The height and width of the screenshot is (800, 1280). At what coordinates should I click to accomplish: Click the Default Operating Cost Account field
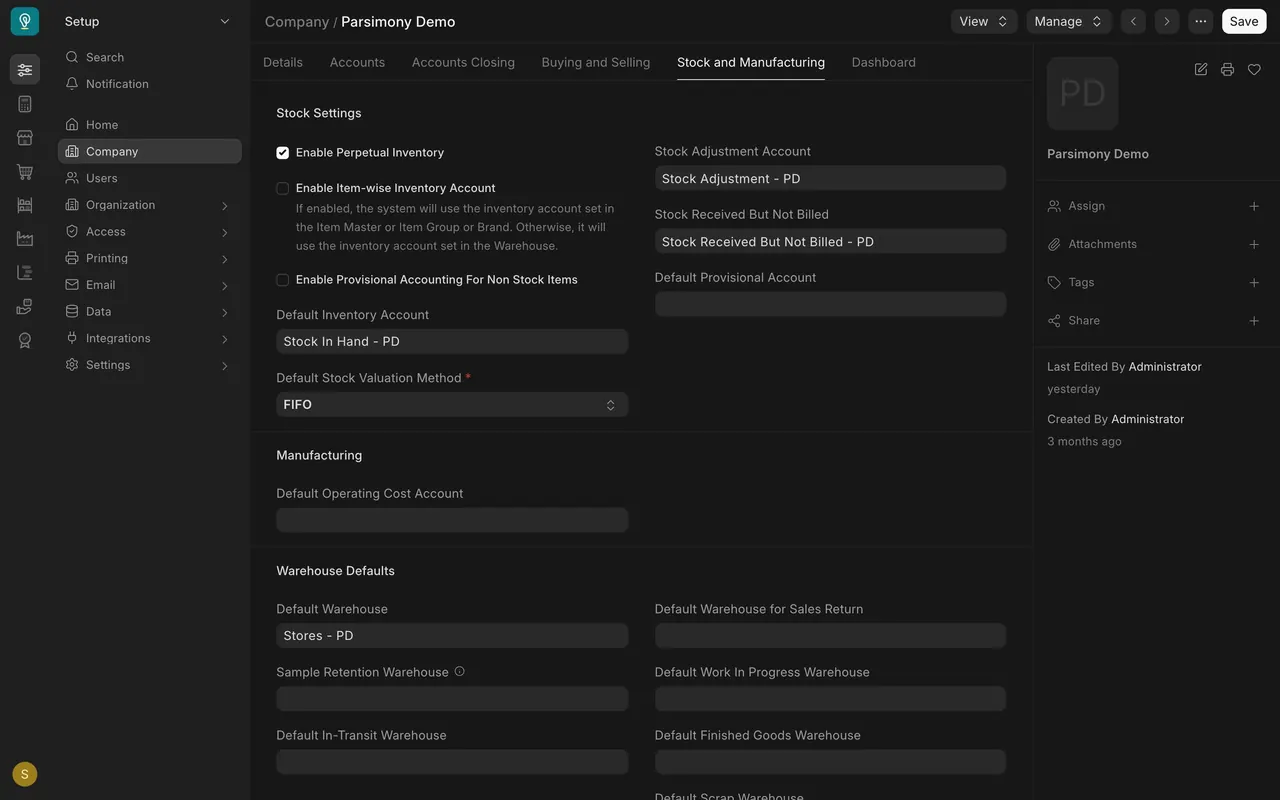click(x=452, y=520)
